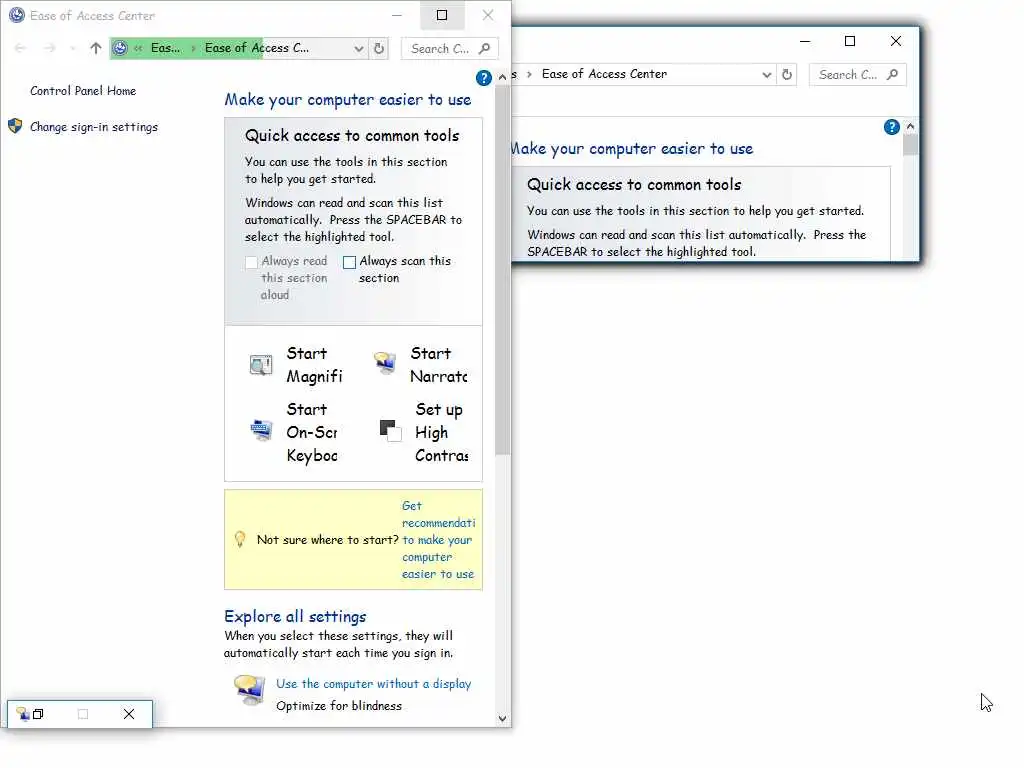Click the Back arrow in left window

[20, 48]
